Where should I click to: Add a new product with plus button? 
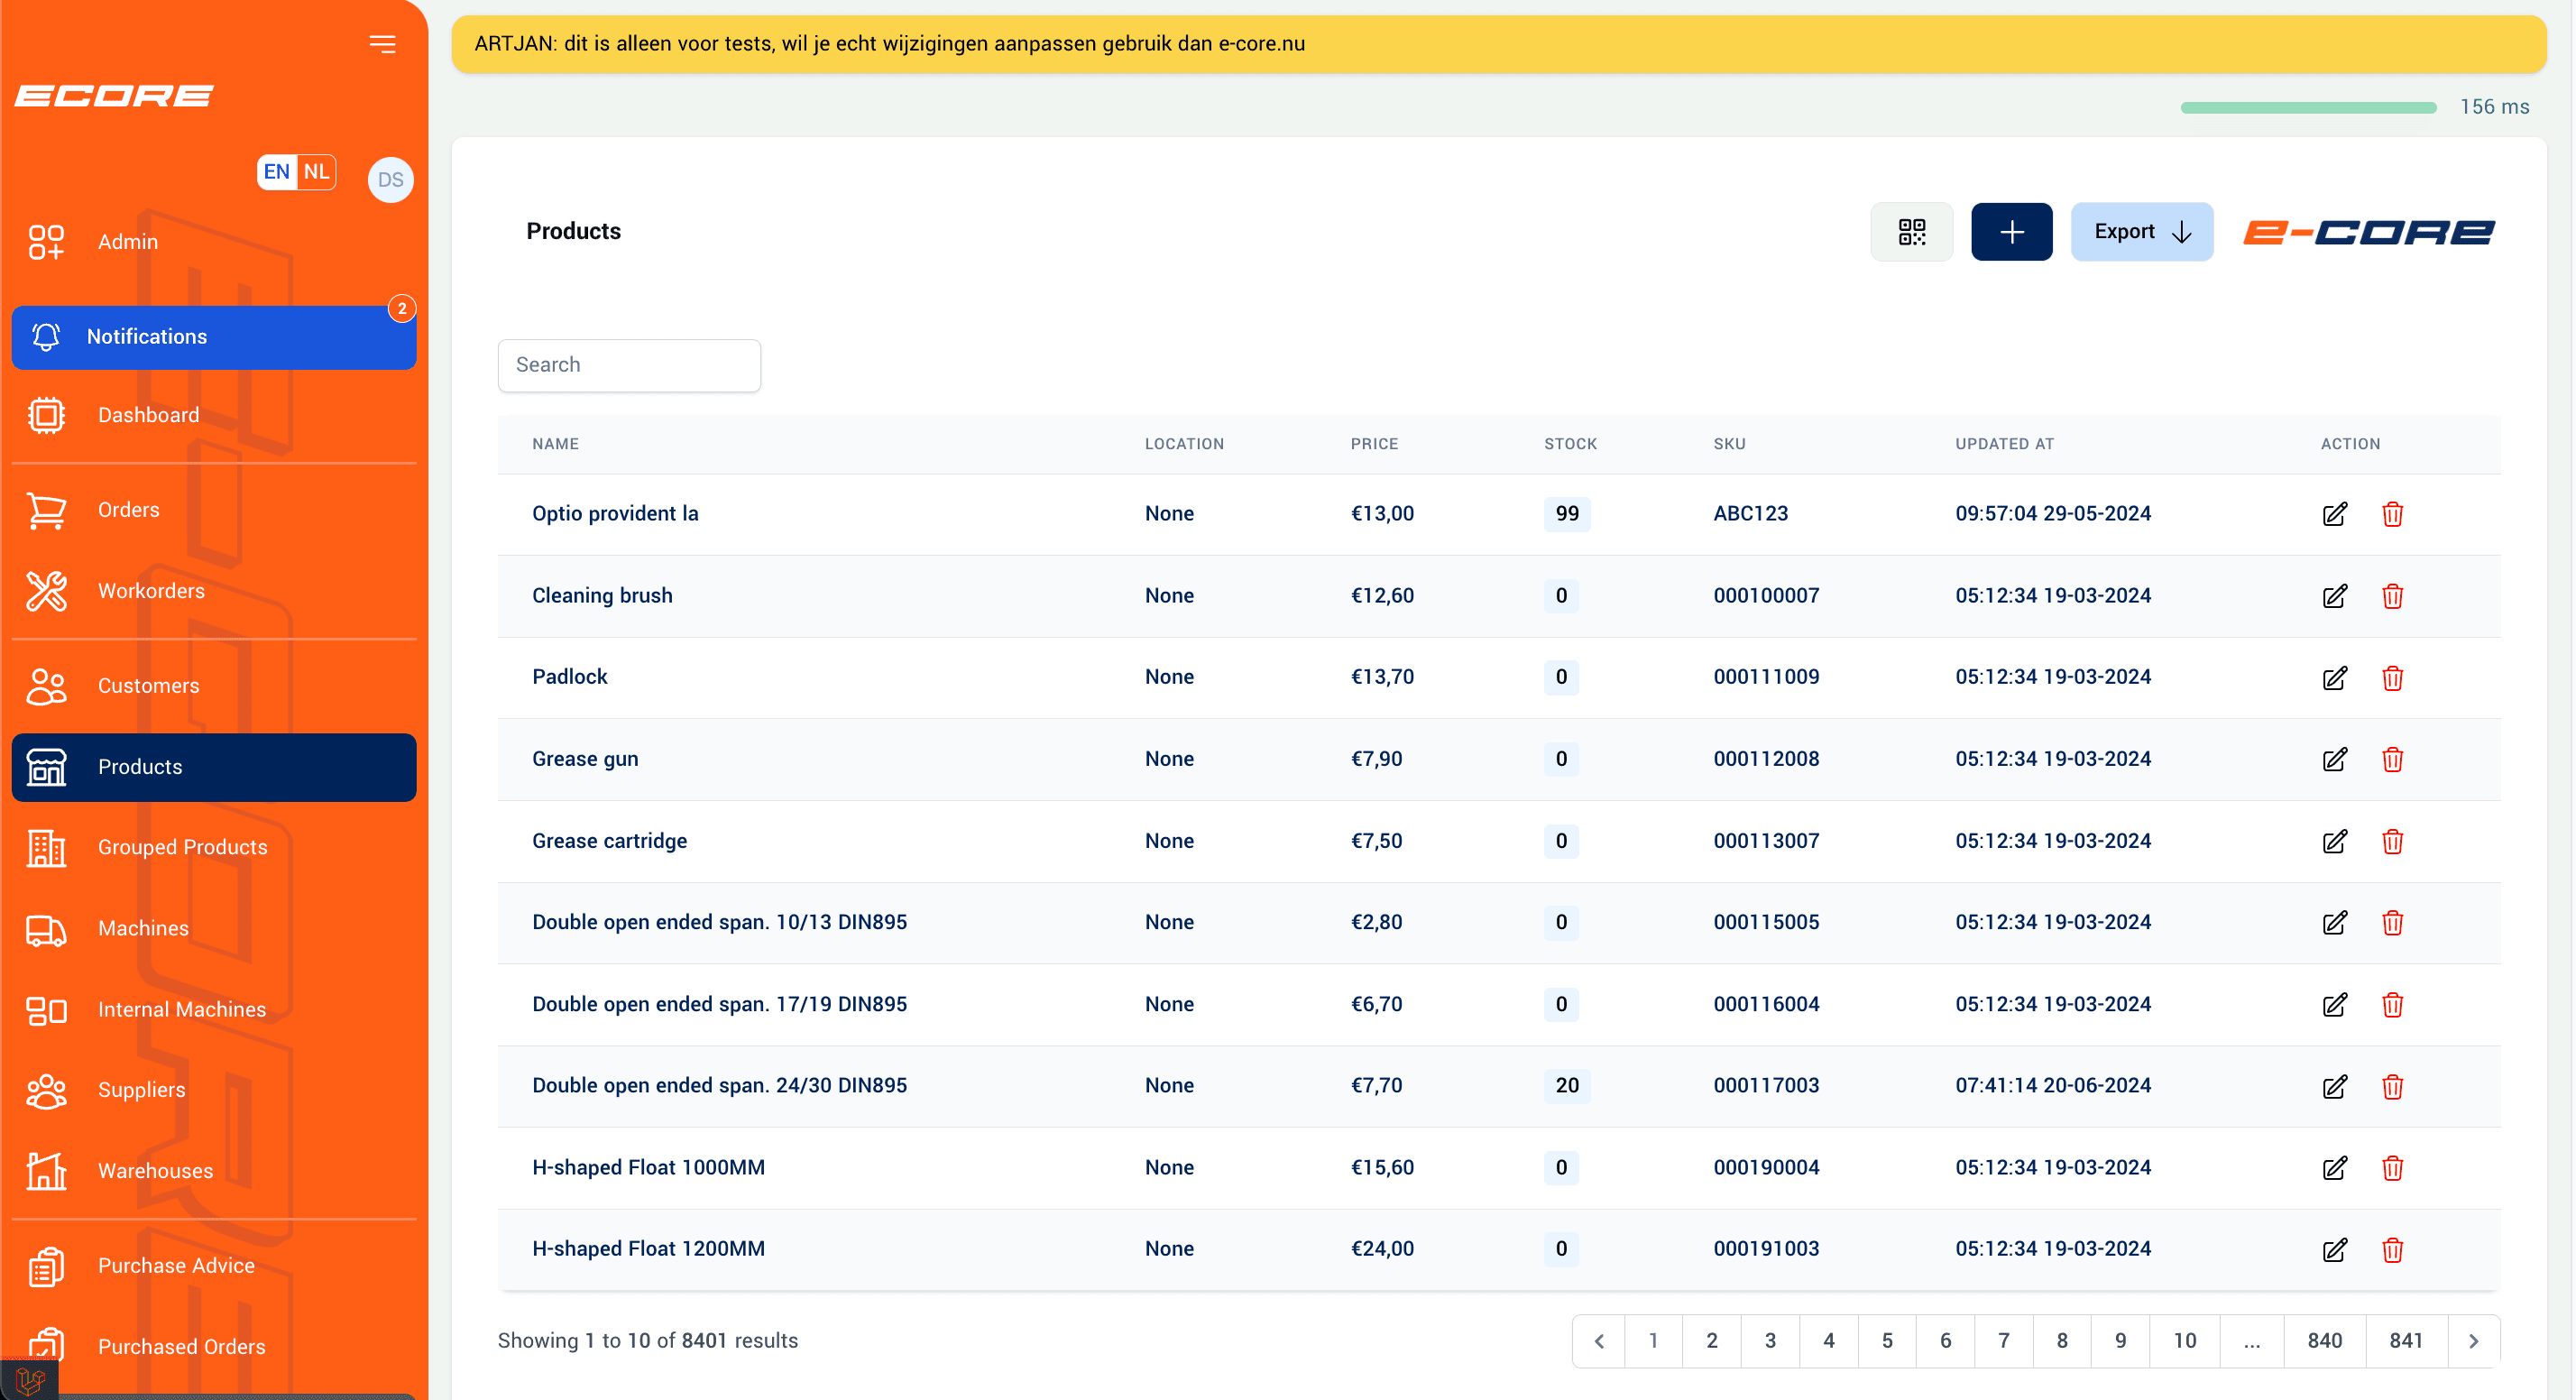pyautogui.click(x=2011, y=232)
